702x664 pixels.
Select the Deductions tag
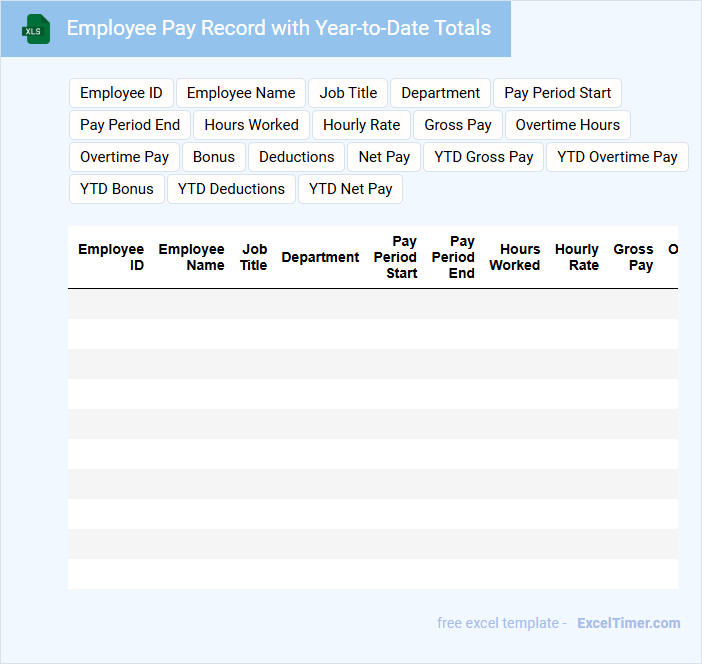tap(296, 157)
